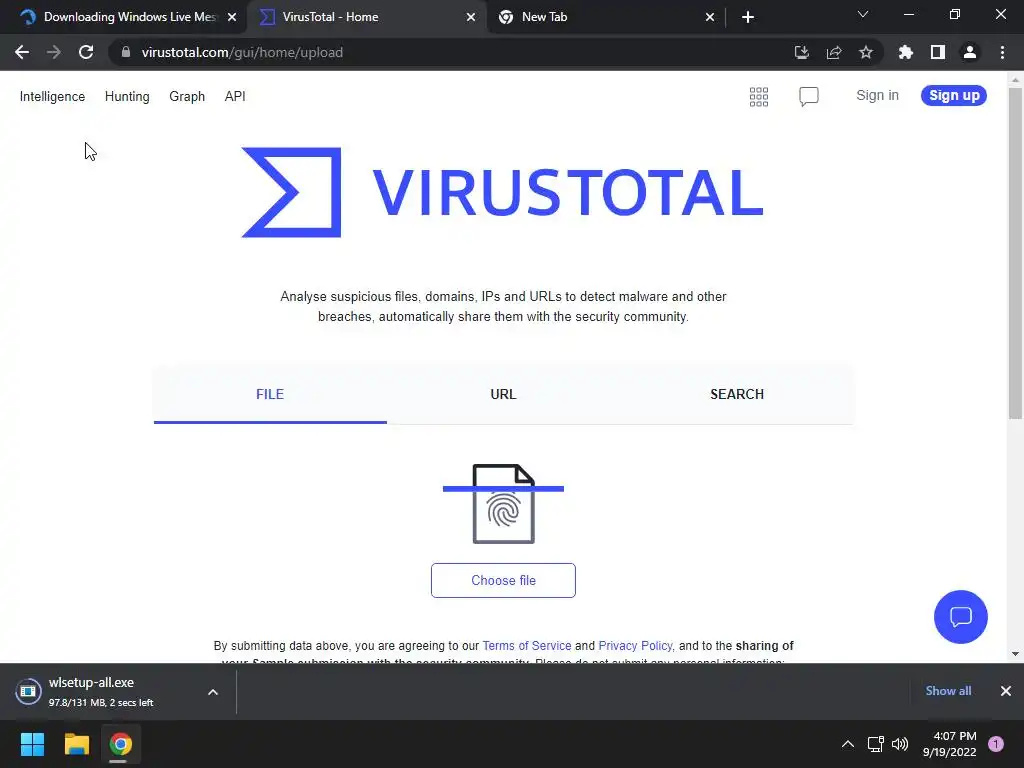Close the Downloading Windows Live Messenger tab

[x=232, y=17]
